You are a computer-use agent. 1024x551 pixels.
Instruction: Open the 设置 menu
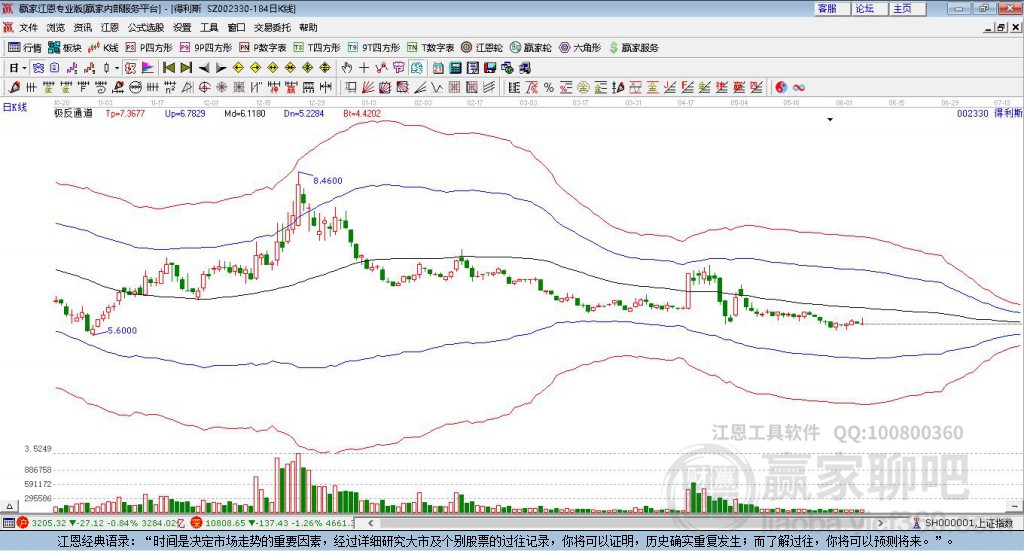point(182,27)
